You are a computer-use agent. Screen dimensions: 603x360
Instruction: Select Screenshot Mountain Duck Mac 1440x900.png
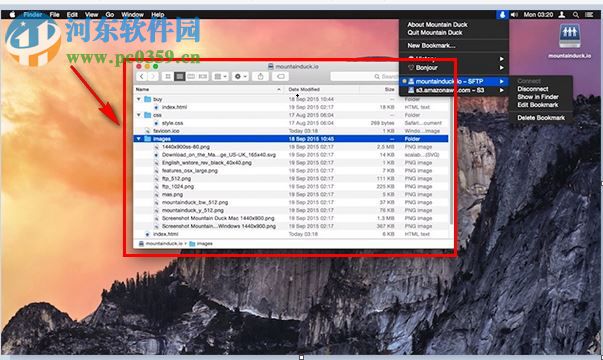[218, 218]
